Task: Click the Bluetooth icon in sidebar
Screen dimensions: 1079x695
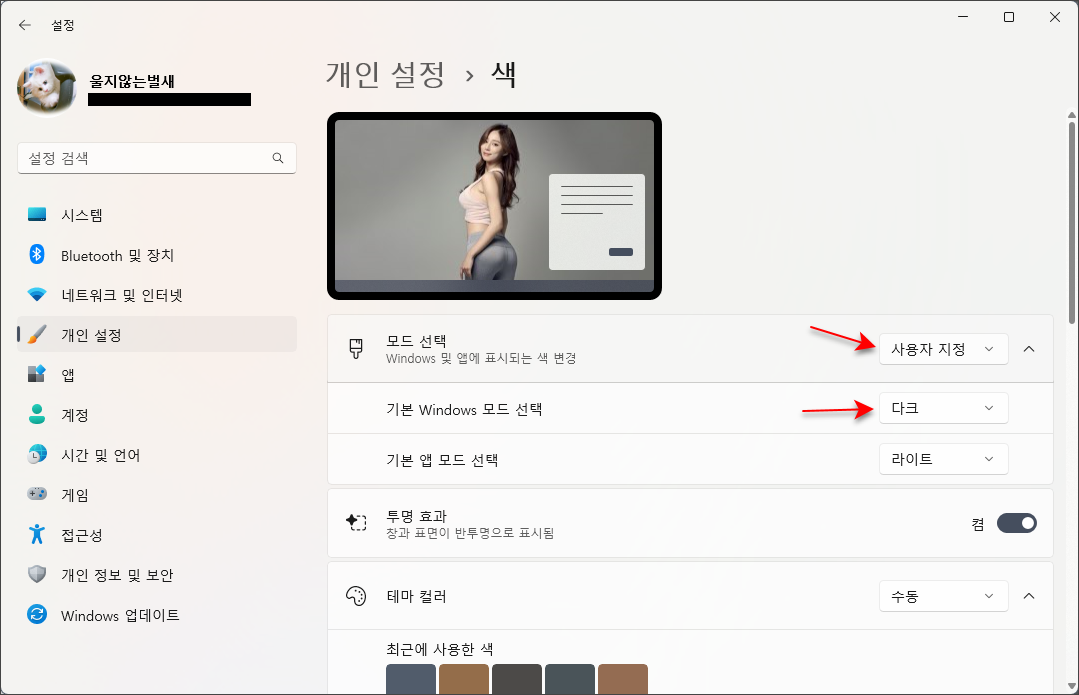Action: [x=37, y=255]
